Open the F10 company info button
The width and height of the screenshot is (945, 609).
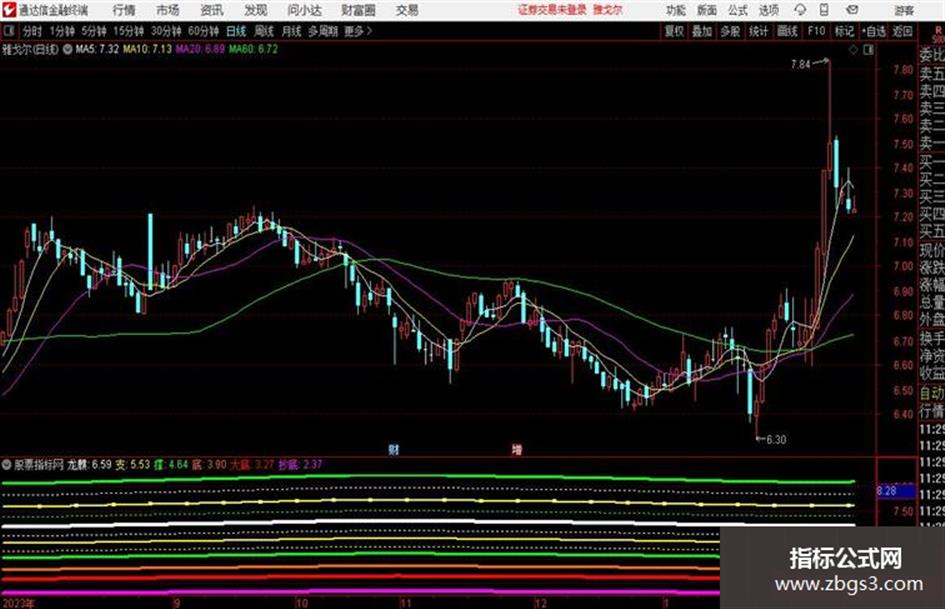pos(816,31)
